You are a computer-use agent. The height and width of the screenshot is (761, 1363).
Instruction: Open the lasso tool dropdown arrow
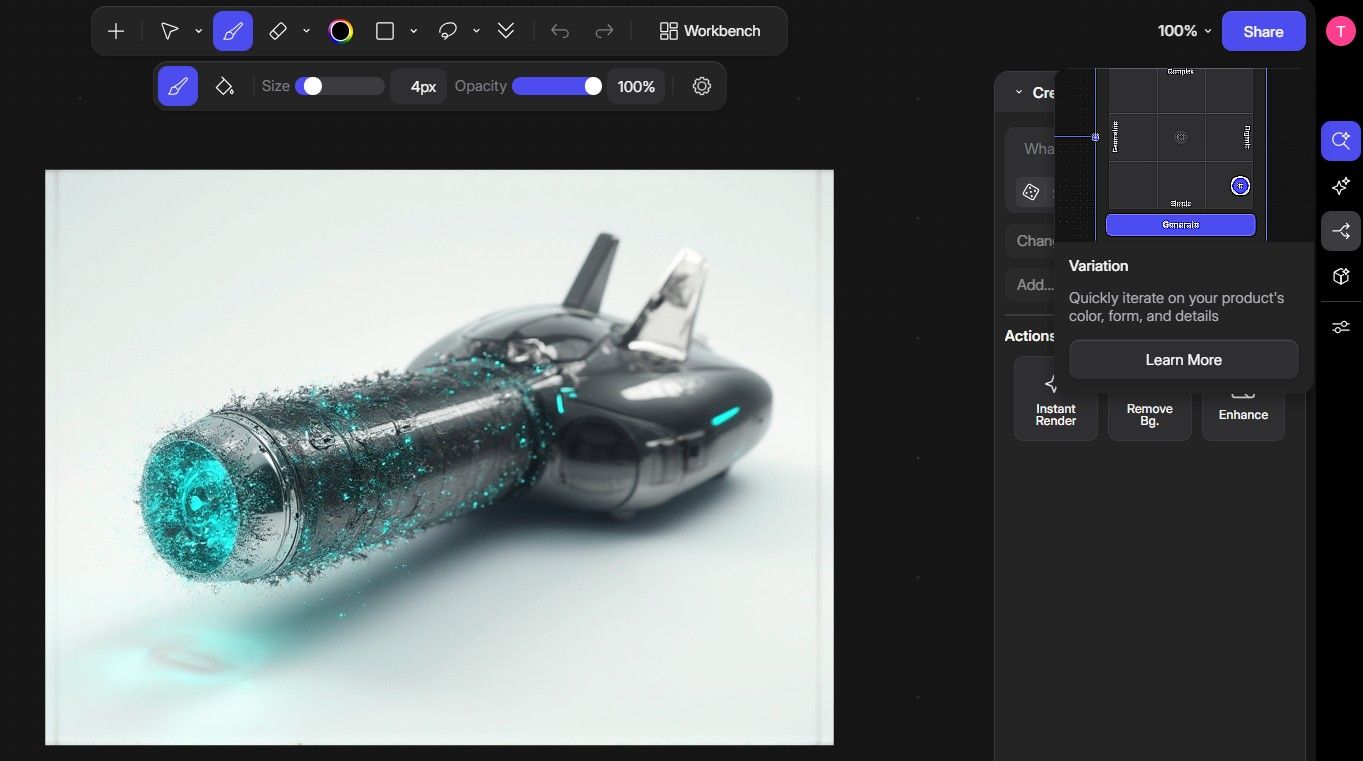(x=476, y=31)
